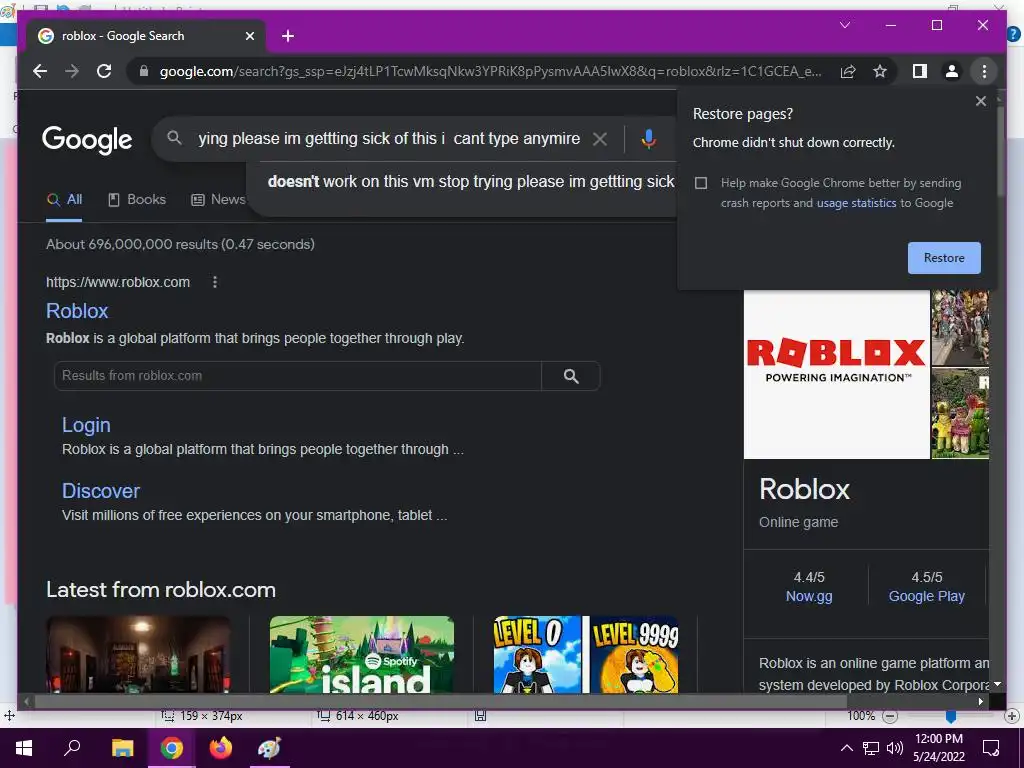The height and width of the screenshot is (768, 1024).
Task: Open site info via the padlock icon
Action: point(144,71)
